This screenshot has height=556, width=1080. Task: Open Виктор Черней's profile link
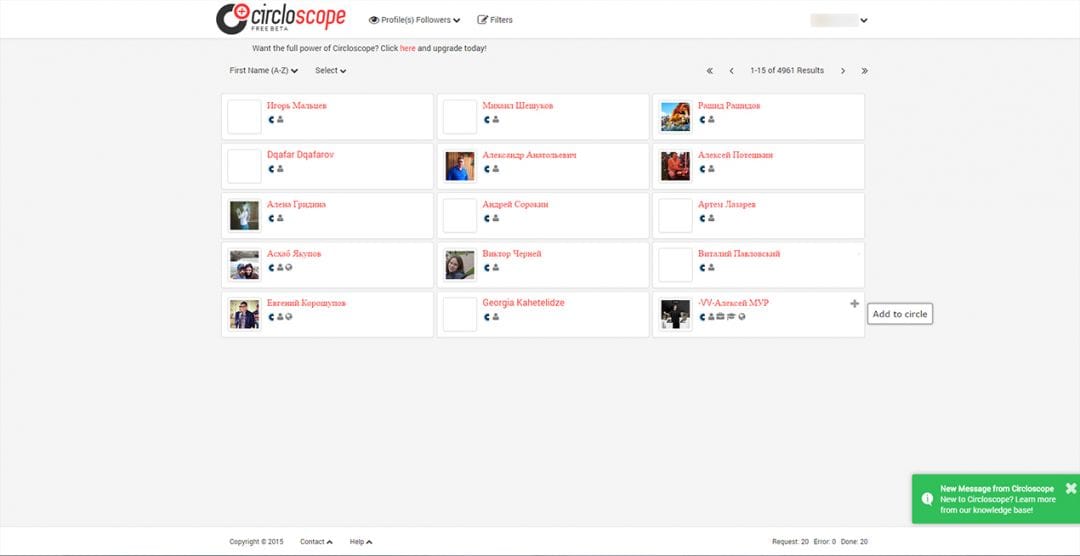(x=512, y=254)
